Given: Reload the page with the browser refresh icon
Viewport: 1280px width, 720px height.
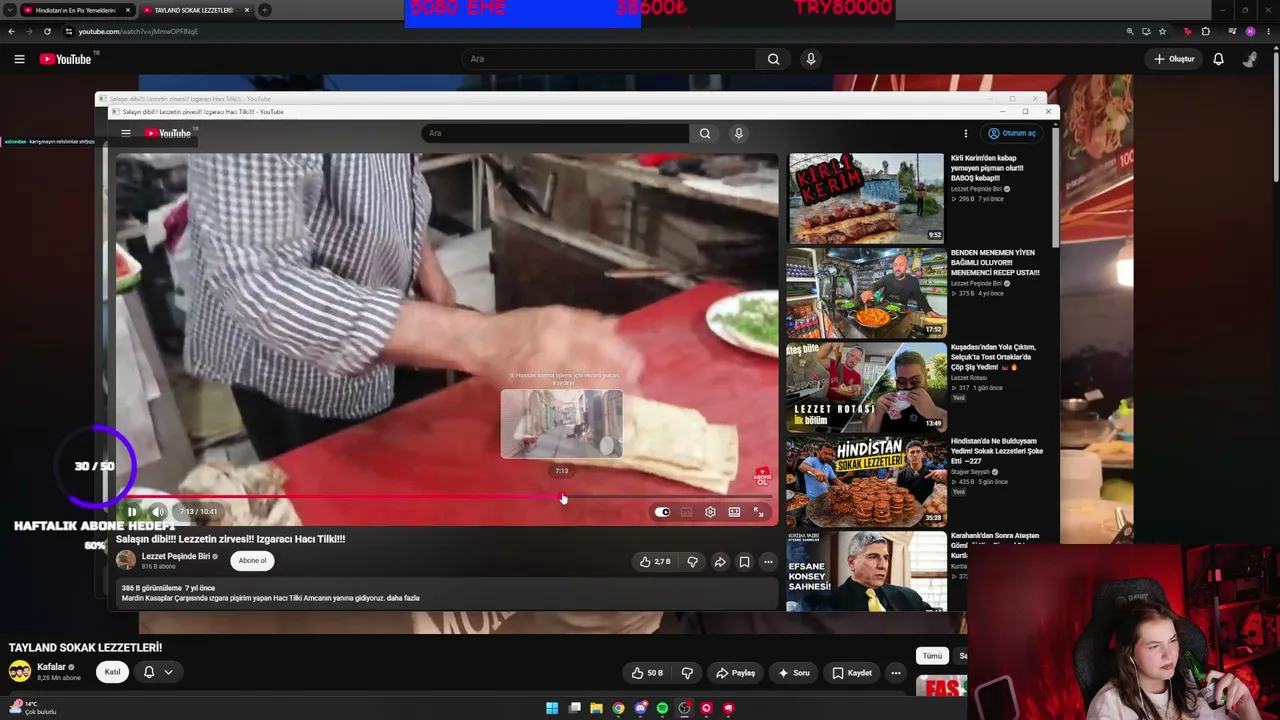Looking at the screenshot, I should click(x=47, y=31).
